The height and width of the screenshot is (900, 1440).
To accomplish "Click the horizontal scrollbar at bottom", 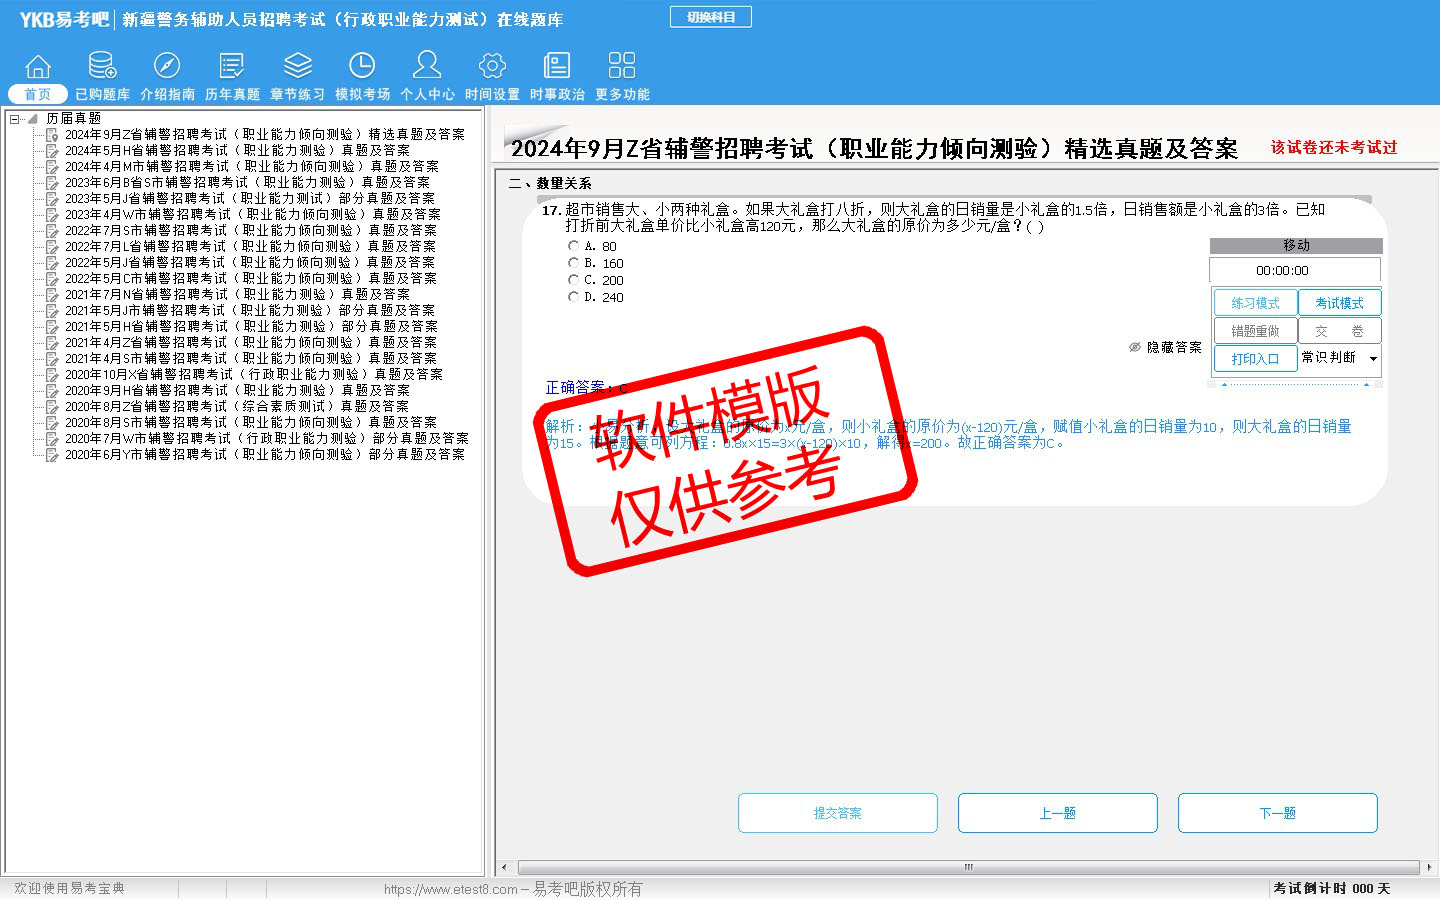I will click(x=967, y=867).
